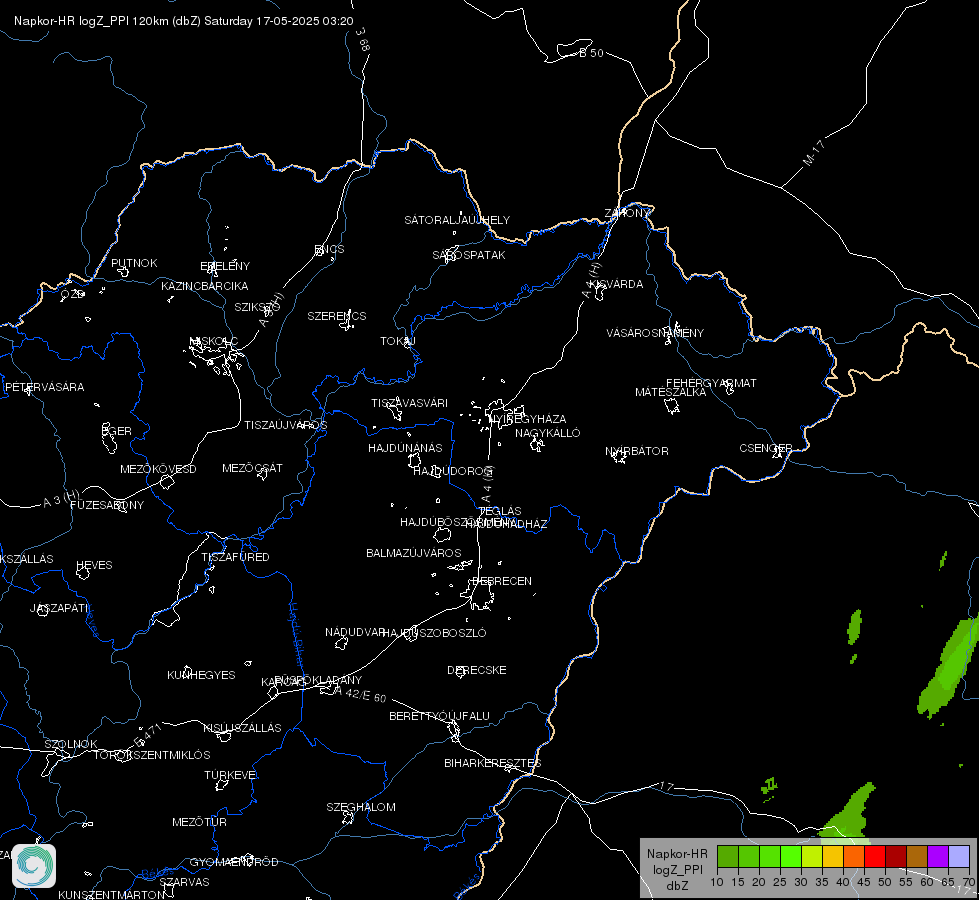The width and height of the screenshot is (979, 900).
Task: Select the SZERENCS label
Action: coord(337,316)
